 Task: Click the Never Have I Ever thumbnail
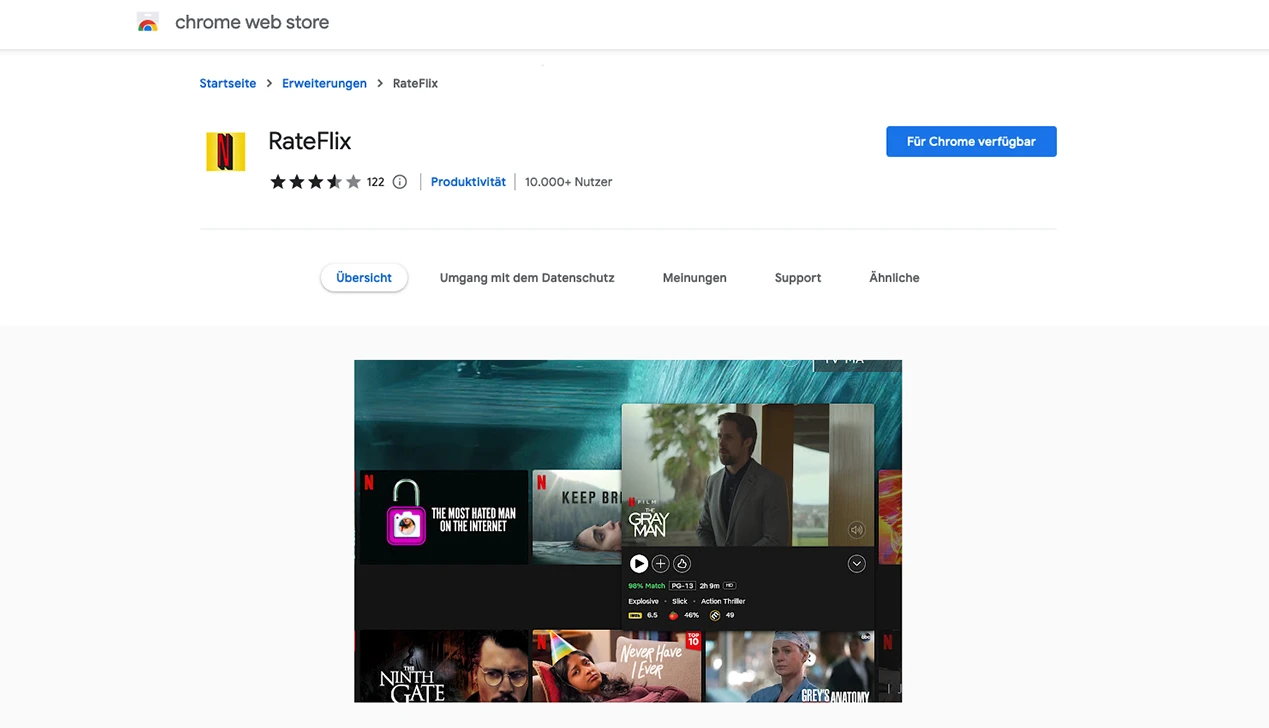[617, 666]
